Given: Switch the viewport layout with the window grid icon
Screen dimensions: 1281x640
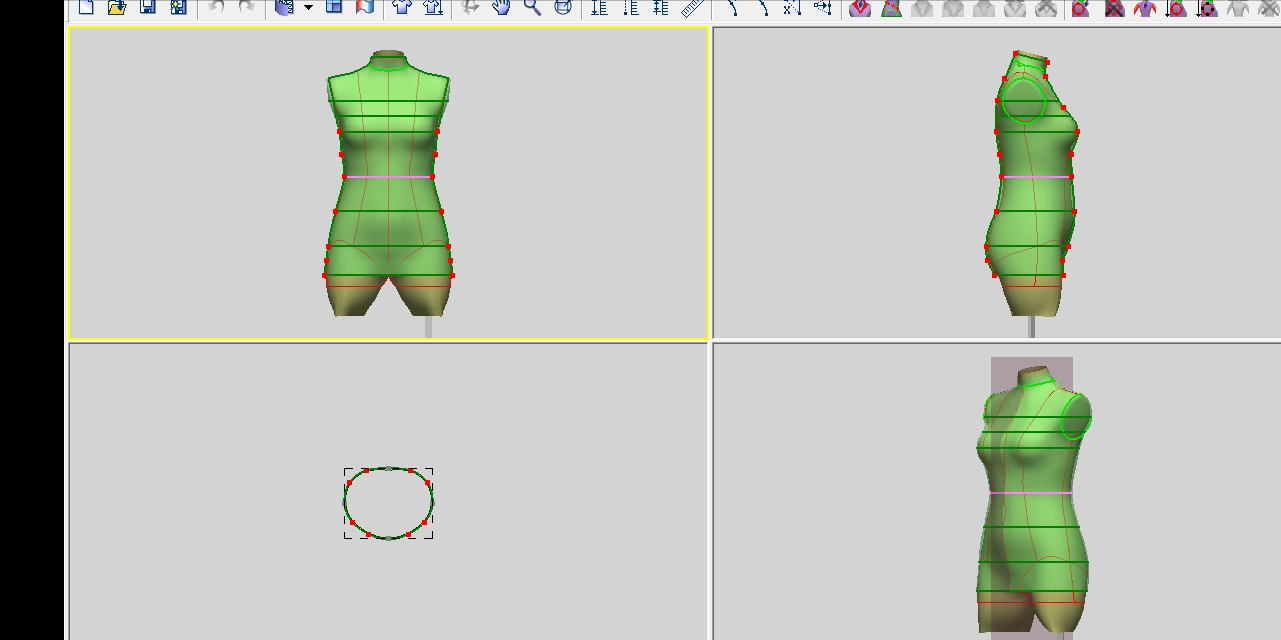Looking at the screenshot, I should click(x=334, y=8).
